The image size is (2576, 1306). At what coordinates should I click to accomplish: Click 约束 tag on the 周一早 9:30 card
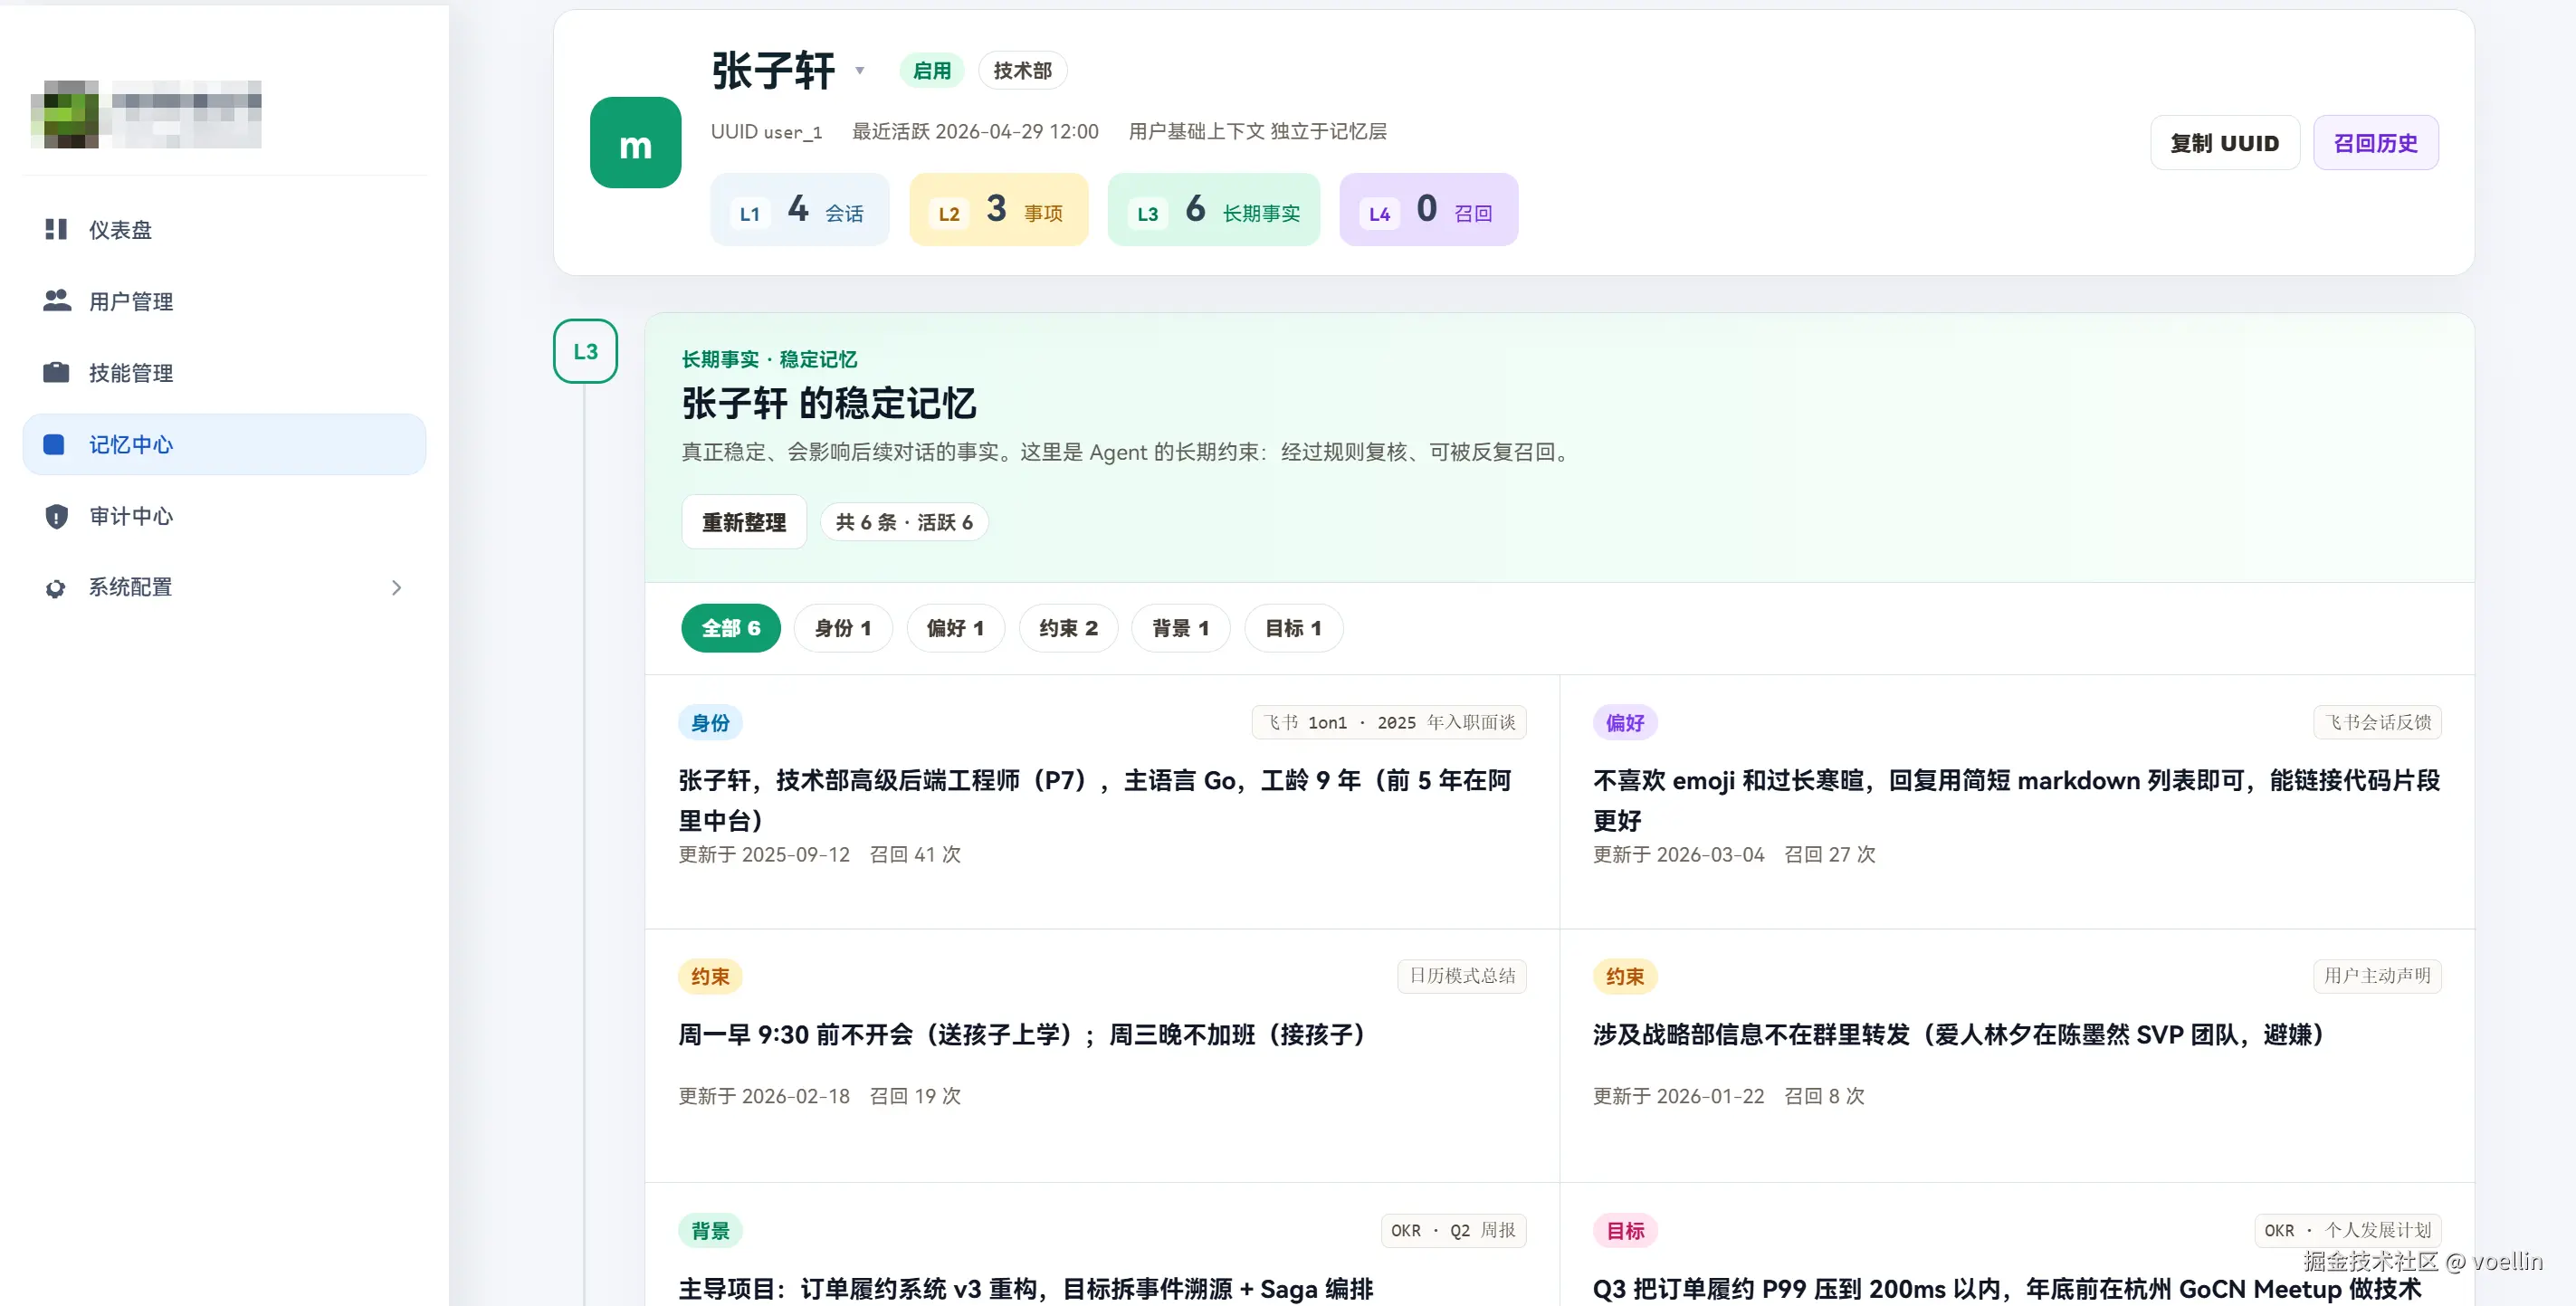[x=710, y=976]
